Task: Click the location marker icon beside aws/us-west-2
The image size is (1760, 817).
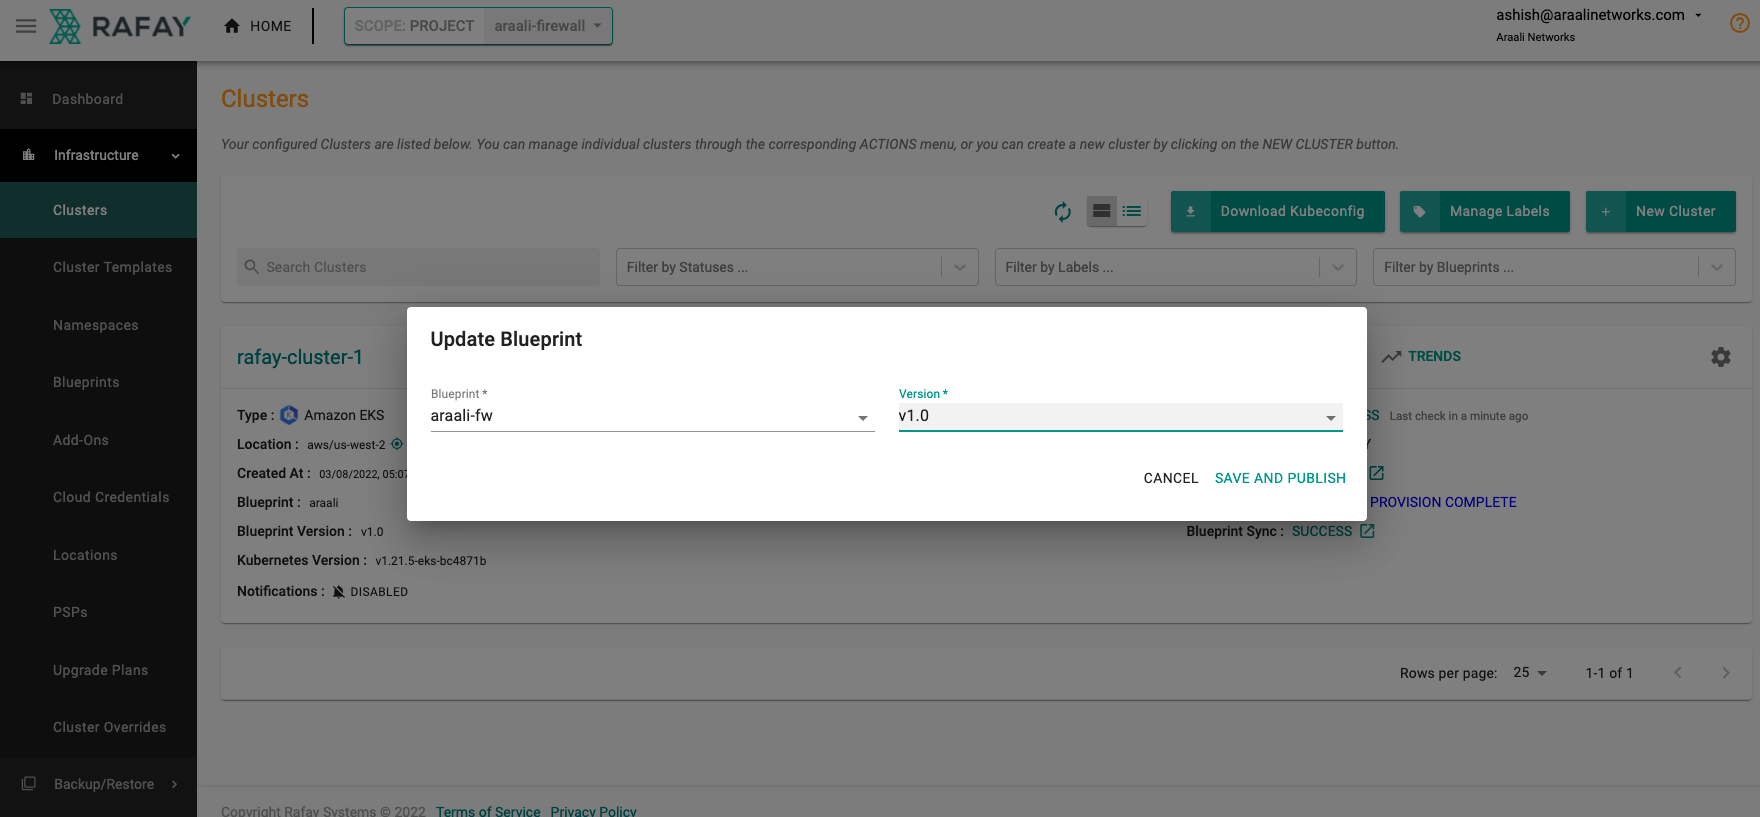Action: [397, 444]
